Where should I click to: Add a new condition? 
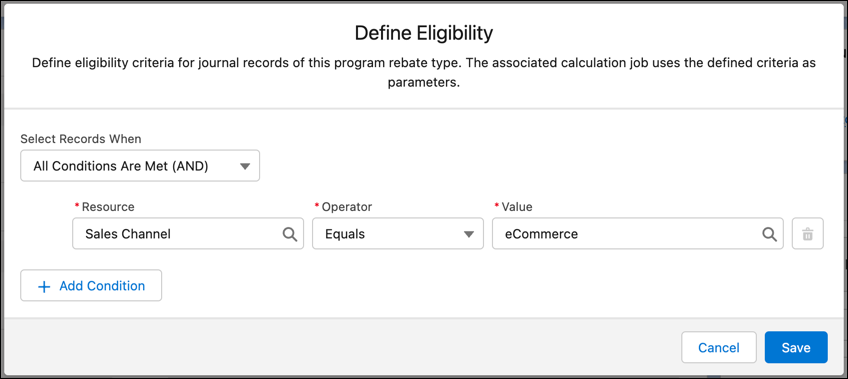[x=91, y=285]
